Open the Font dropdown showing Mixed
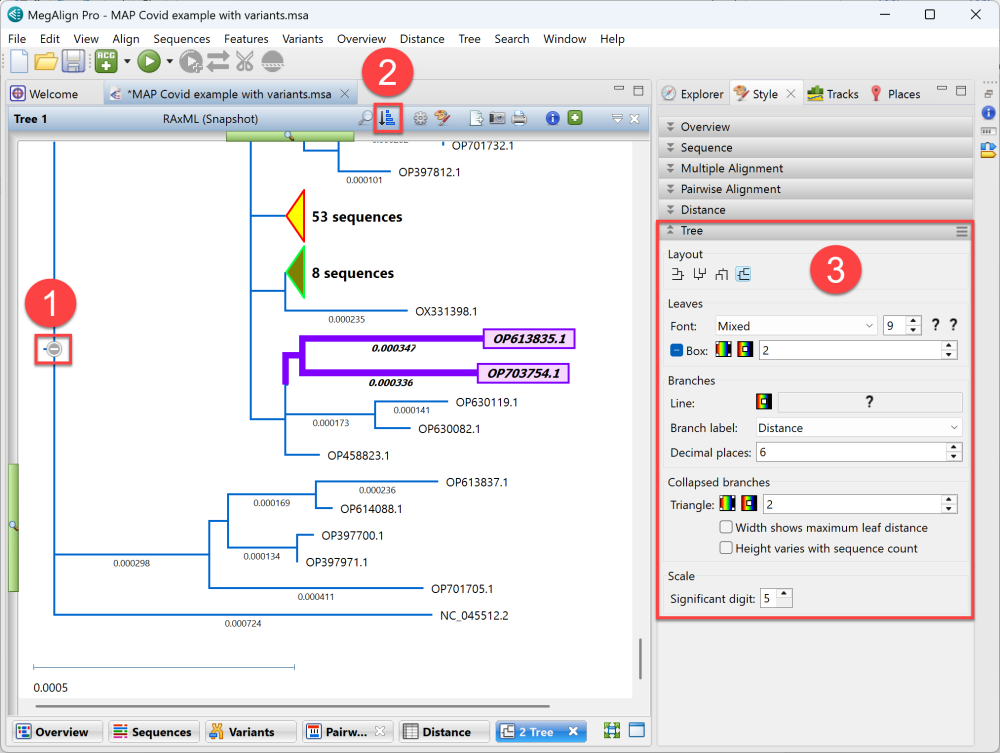The image size is (1000, 753). tap(795, 326)
